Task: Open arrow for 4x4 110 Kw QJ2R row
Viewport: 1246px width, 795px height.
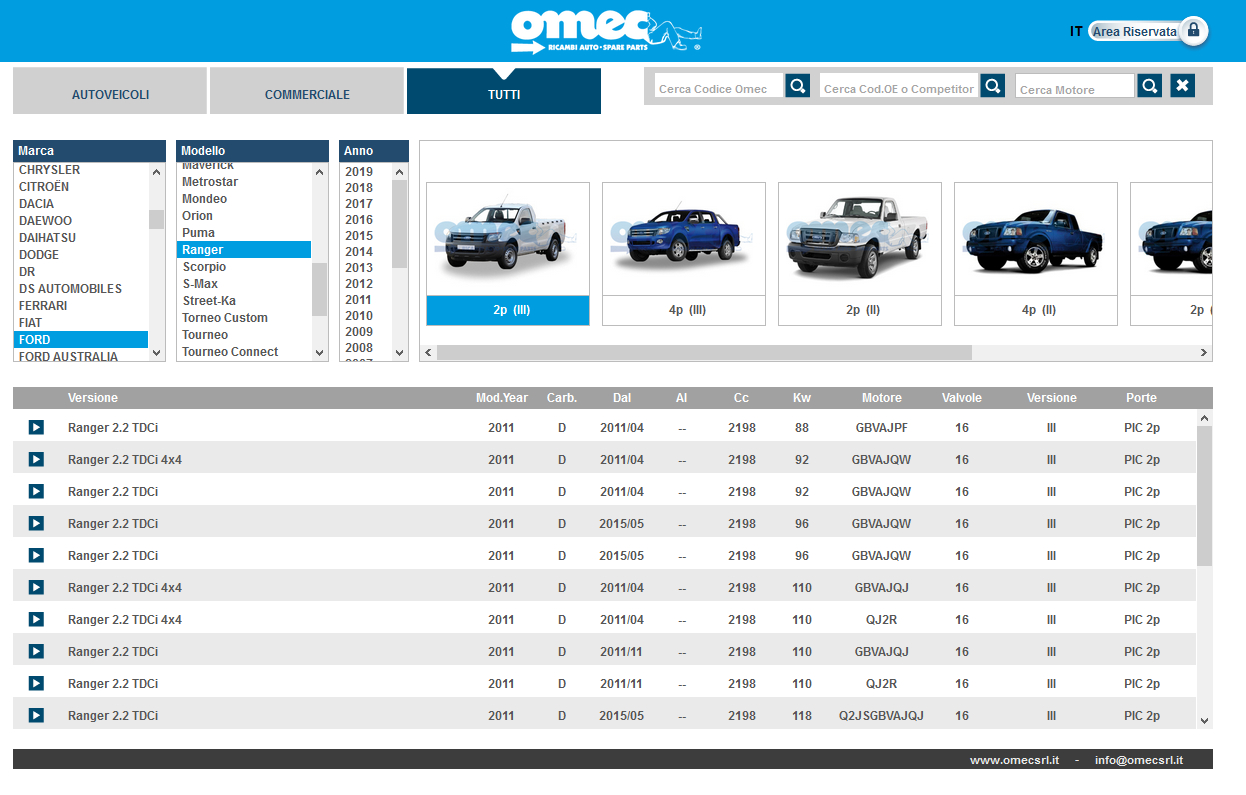Action: 36,619
